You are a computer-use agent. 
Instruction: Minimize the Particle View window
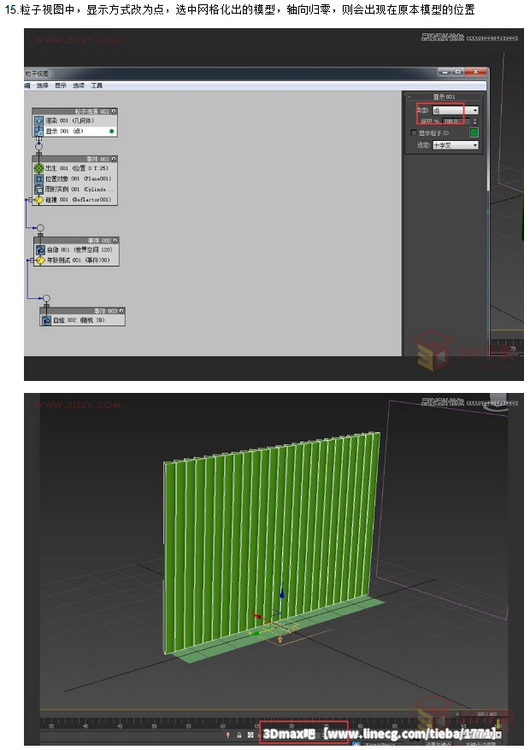(x=445, y=72)
